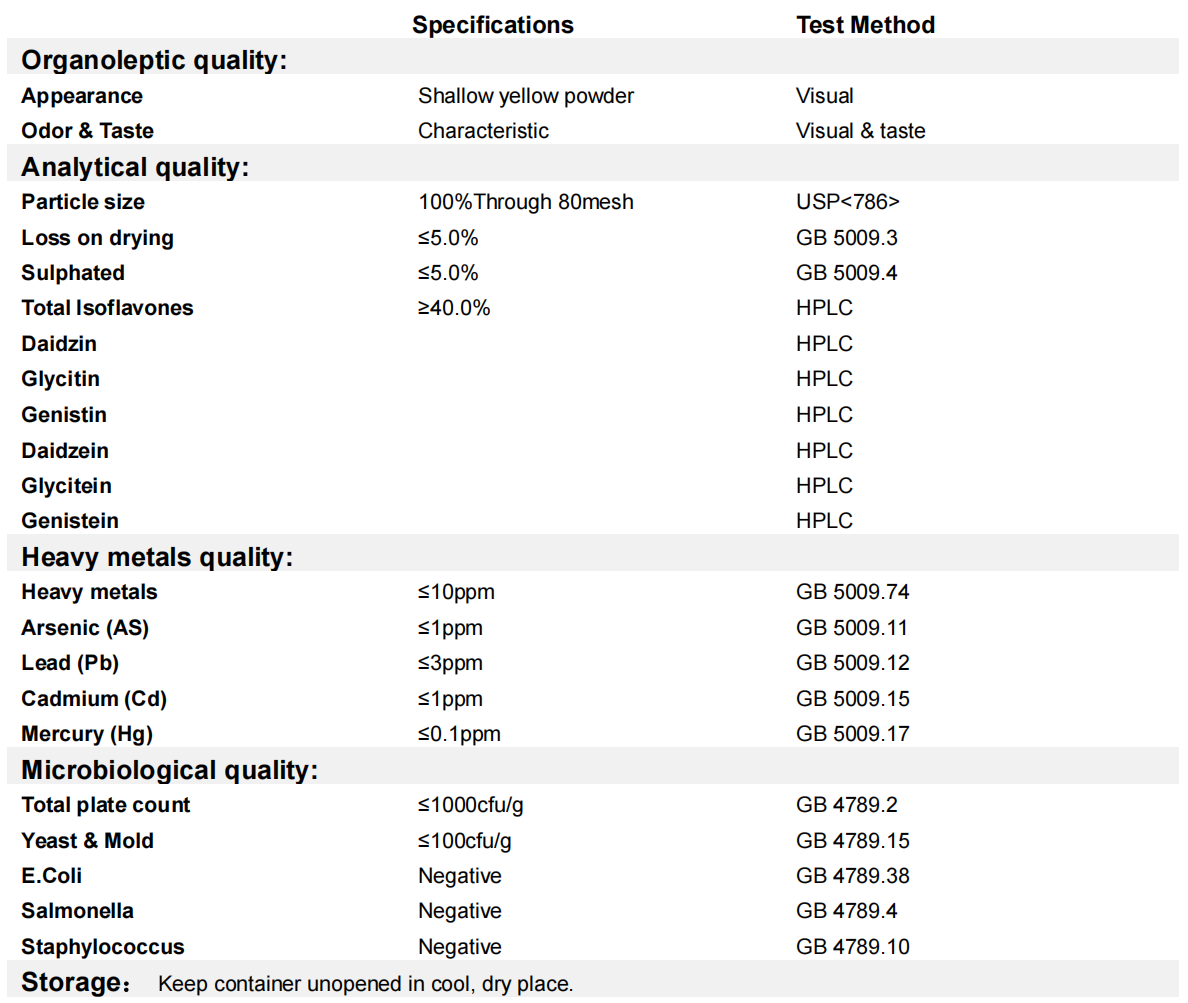This screenshot has height=1003, width=1188.
Task: Select the GB 5009.12 lead method
Action: pyautogui.click(x=853, y=663)
